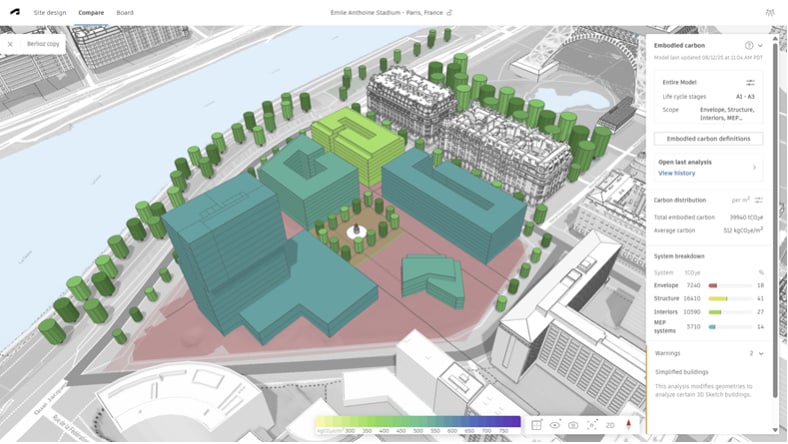
Task: Click the Warnings count 2
Action: (x=751, y=353)
